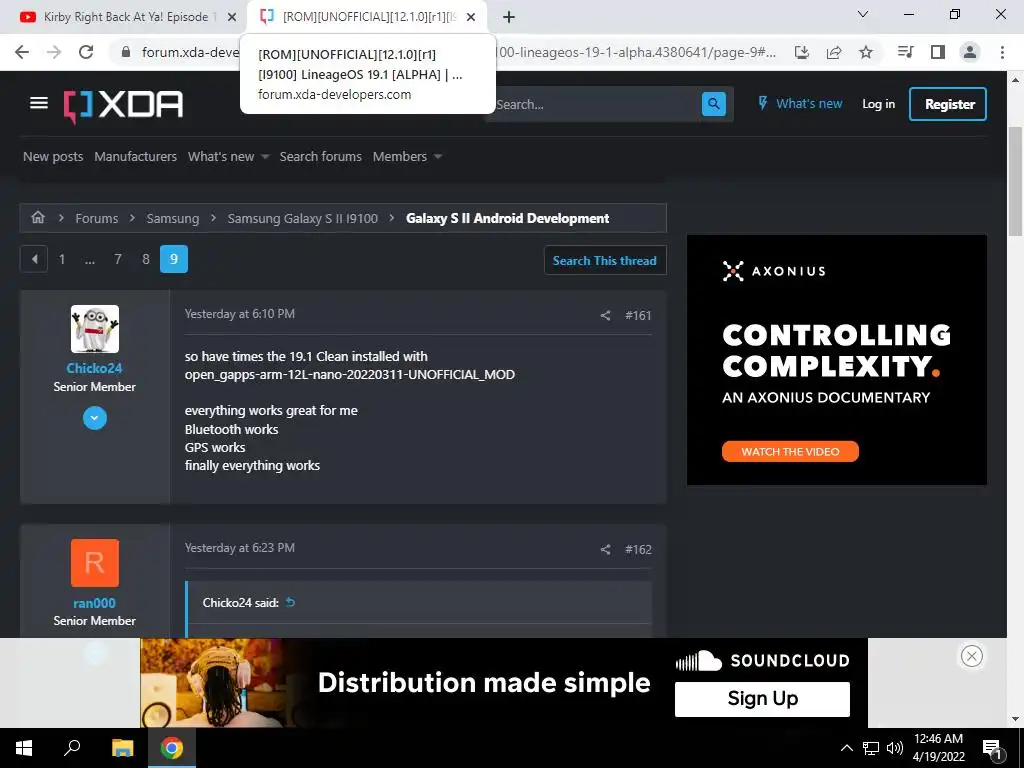This screenshot has height=768, width=1024.
Task: Click the Register button
Action: pyautogui.click(x=948, y=104)
